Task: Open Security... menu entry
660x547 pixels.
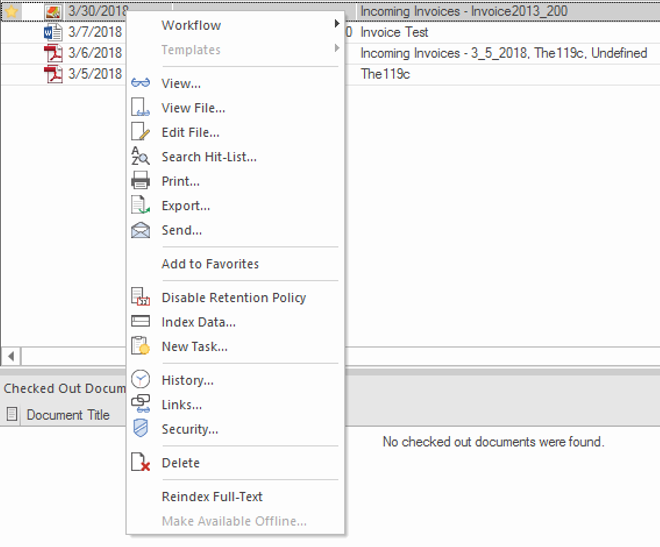Action: pos(235,428)
